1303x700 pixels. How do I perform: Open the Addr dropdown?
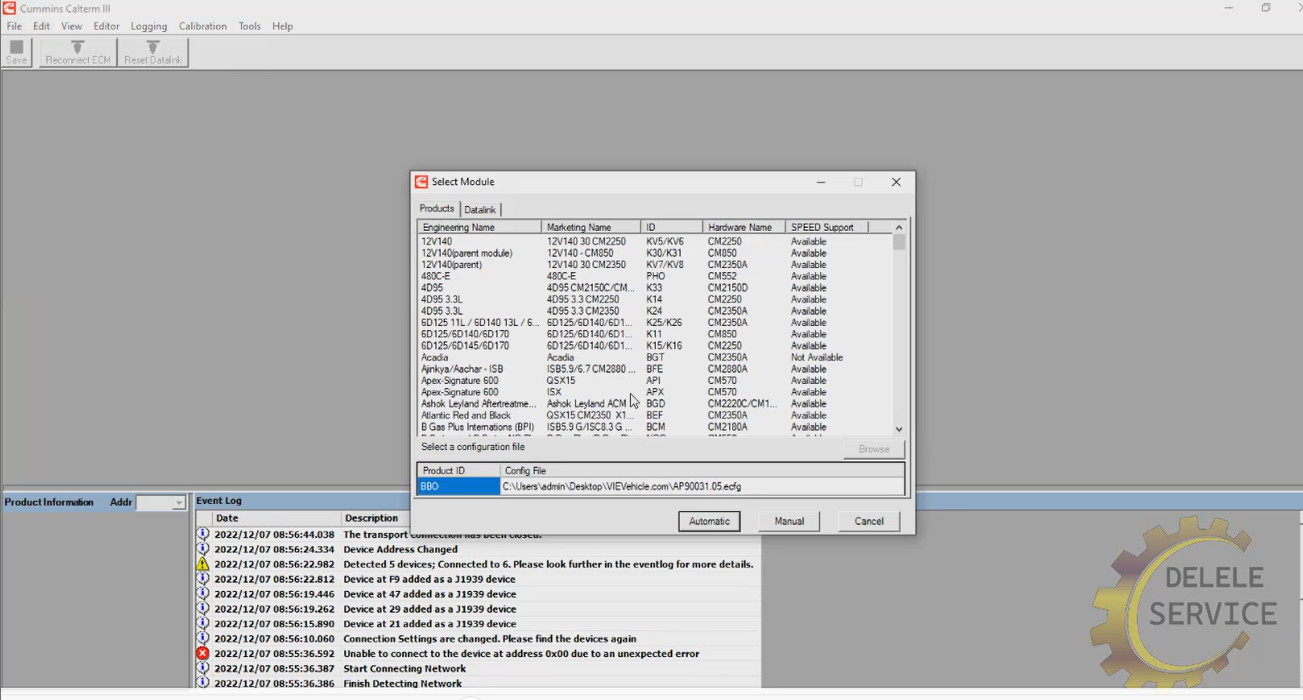178,503
